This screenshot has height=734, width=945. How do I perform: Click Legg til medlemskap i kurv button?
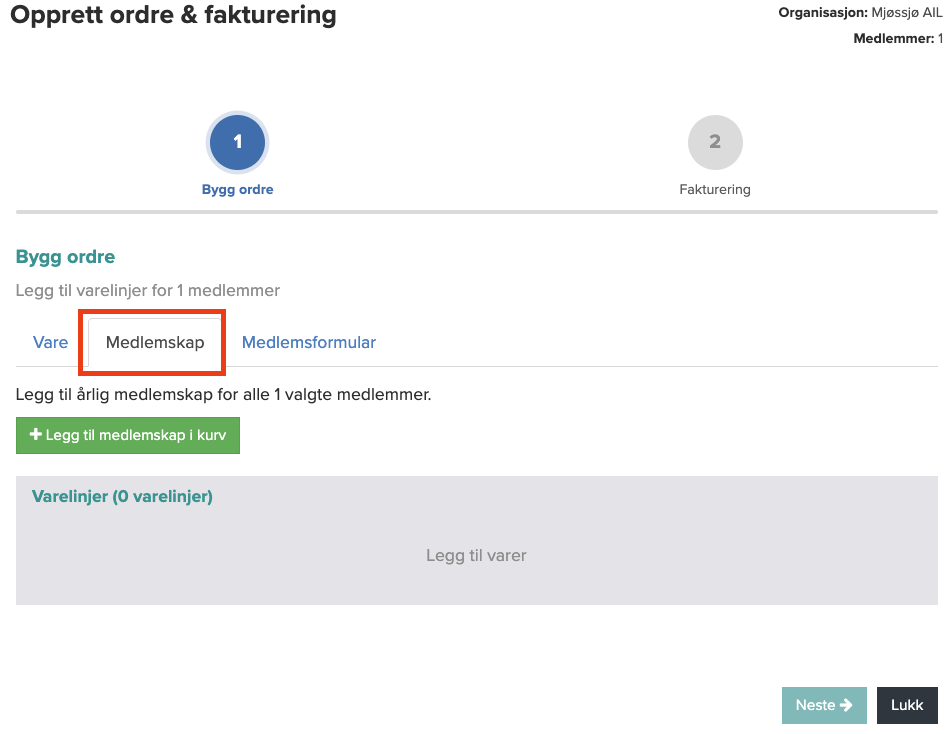click(x=128, y=435)
